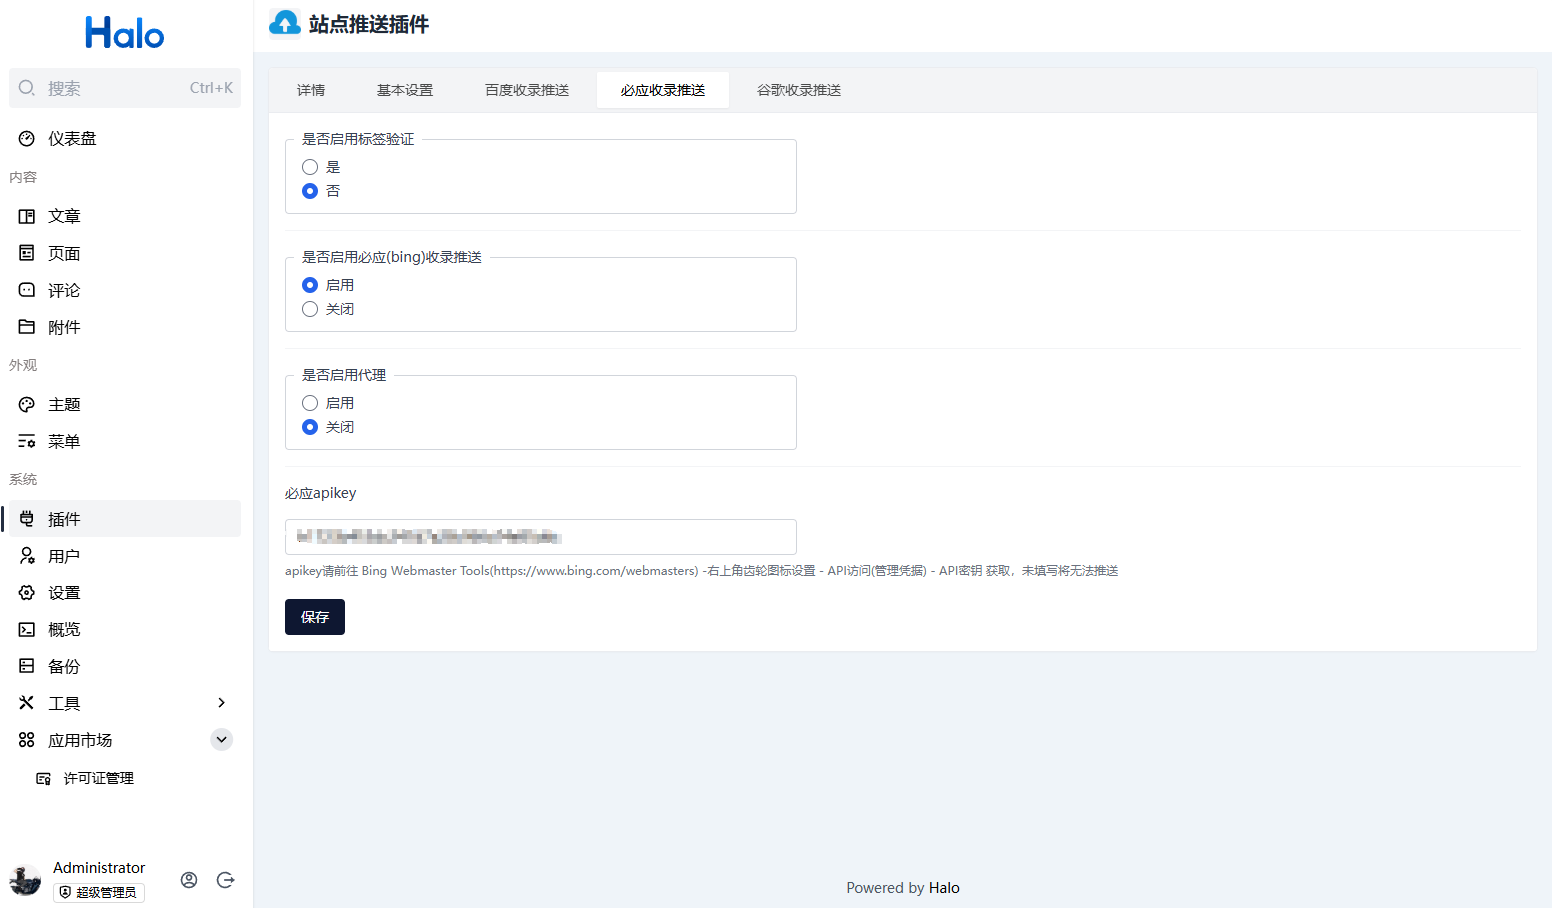This screenshot has width=1552, height=908.
Task: Collapse the 应用市场 menu arrow
Action: (x=221, y=740)
